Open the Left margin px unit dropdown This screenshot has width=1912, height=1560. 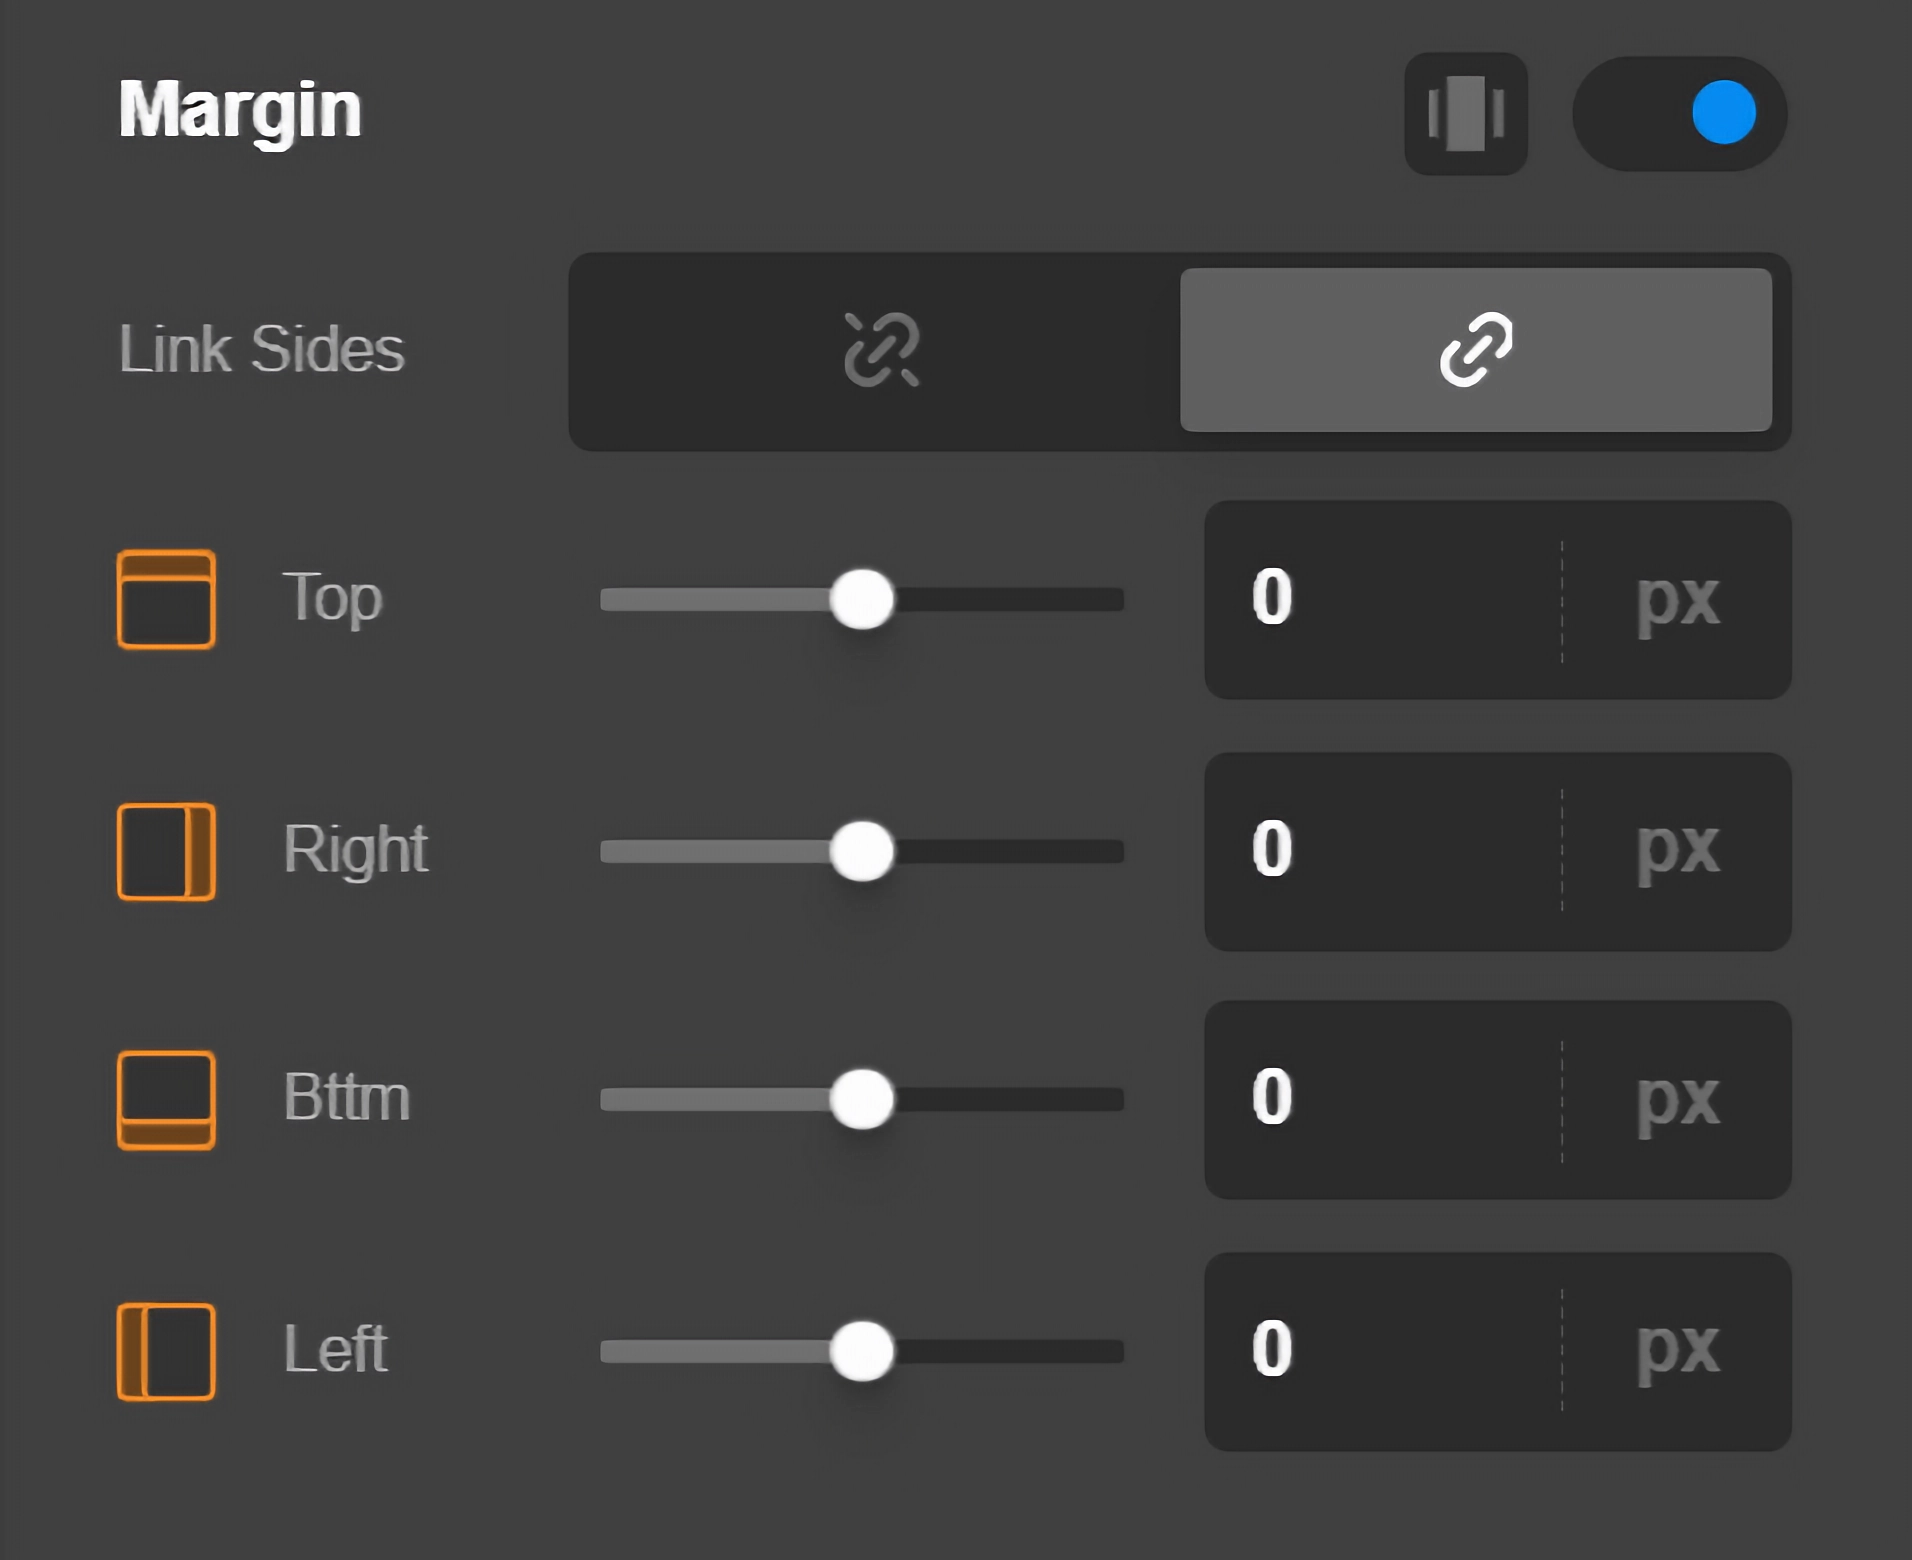(1677, 1351)
